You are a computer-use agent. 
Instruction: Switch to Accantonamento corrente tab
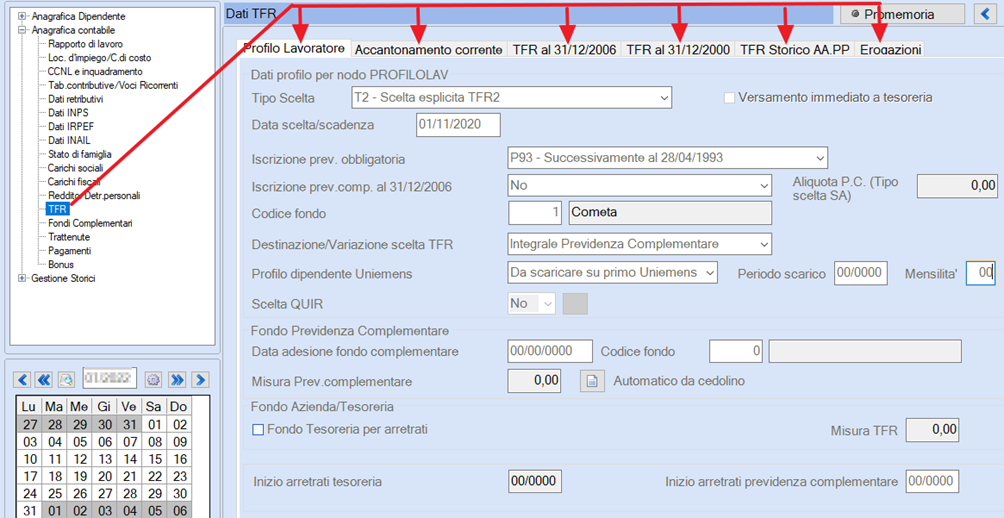[x=428, y=50]
